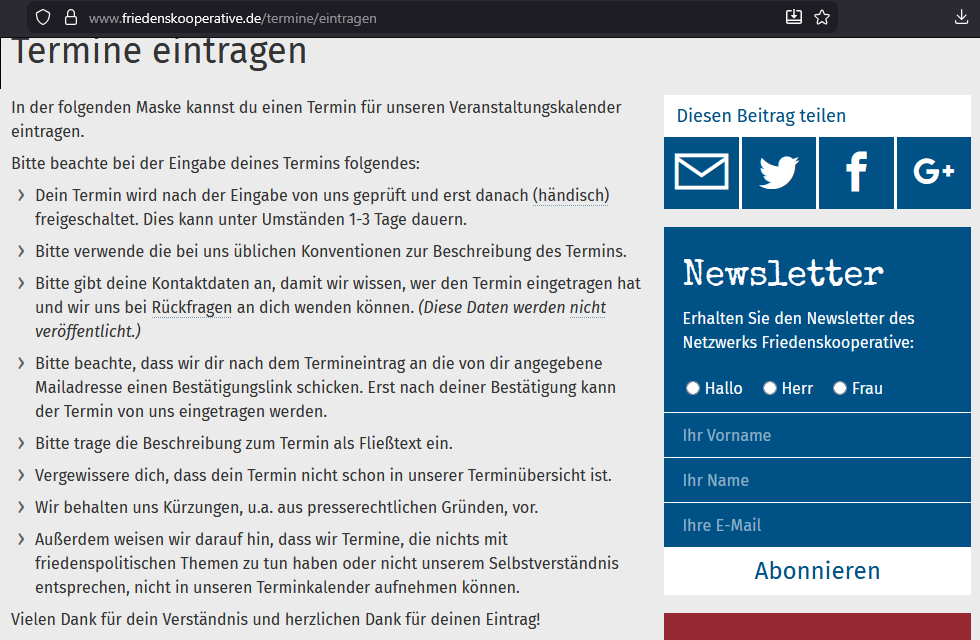Share this post via email envelope icon
980x640 pixels.
pos(701,173)
